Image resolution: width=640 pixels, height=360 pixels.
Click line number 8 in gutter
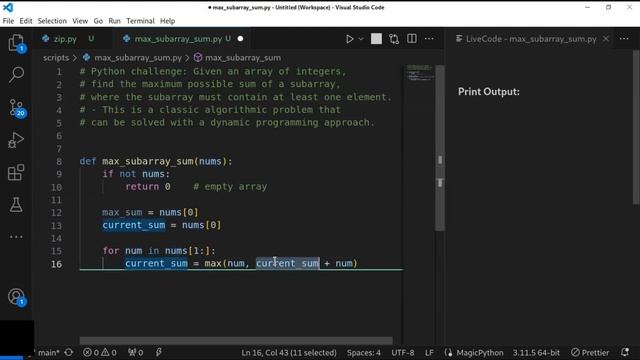(x=59, y=162)
